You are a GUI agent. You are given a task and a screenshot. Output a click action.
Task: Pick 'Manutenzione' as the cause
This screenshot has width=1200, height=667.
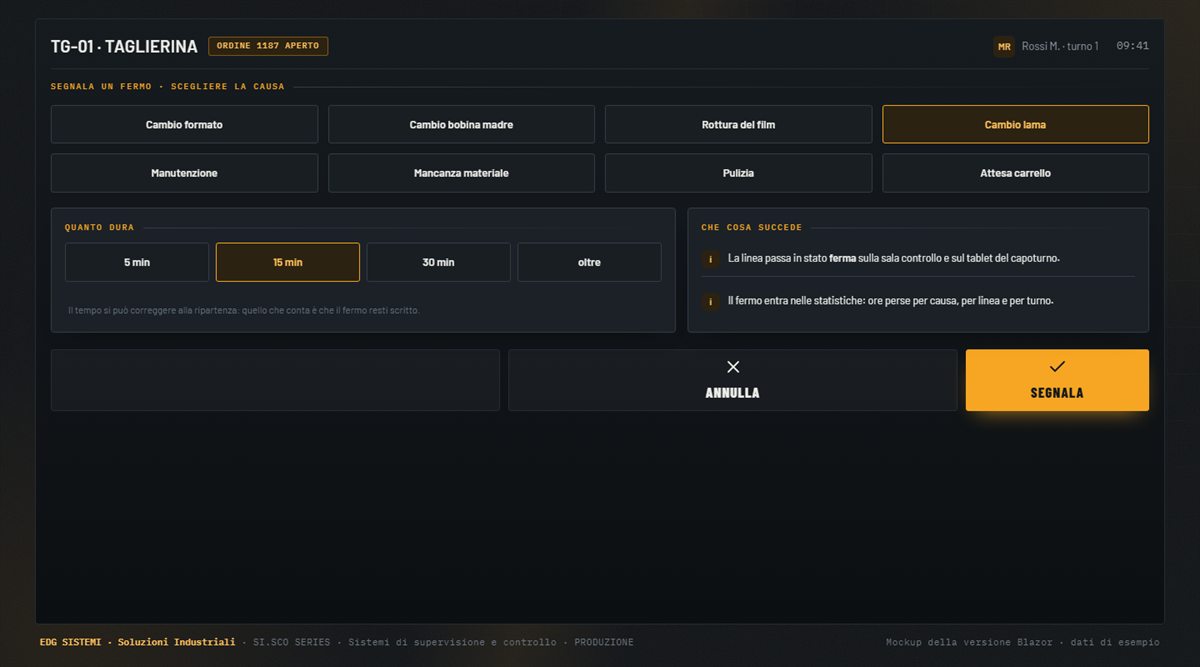pos(184,173)
